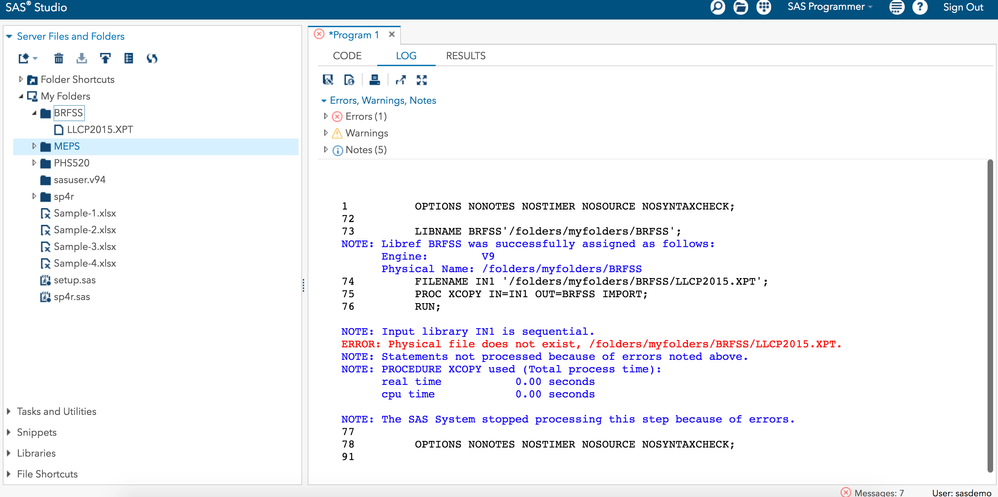Expand the PHS520 folder
Viewport: 998px width, 497px height.
coord(34,163)
